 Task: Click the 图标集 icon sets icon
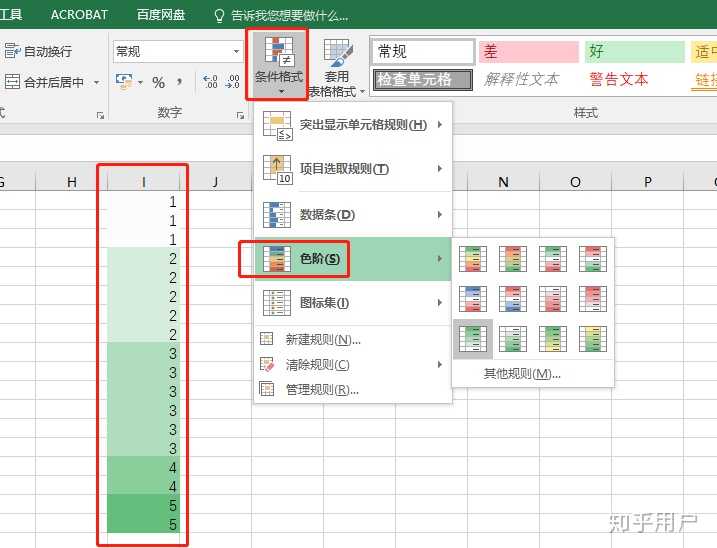[x=277, y=303]
